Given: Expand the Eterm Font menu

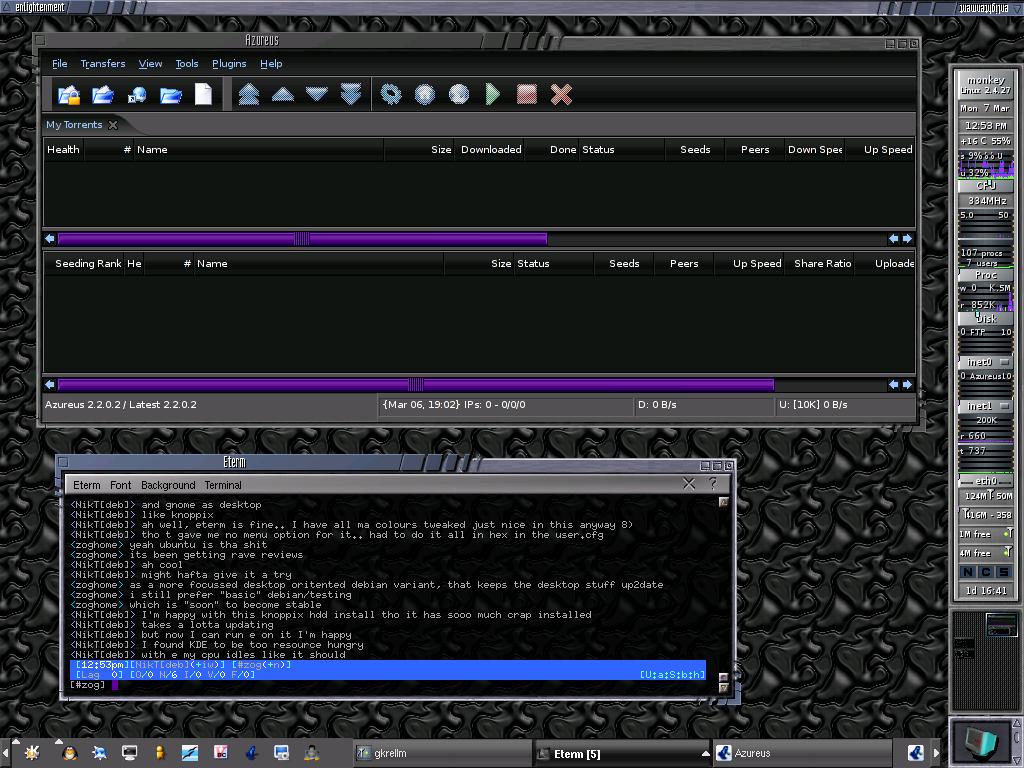Looking at the screenshot, I should (x=121, y=485).
